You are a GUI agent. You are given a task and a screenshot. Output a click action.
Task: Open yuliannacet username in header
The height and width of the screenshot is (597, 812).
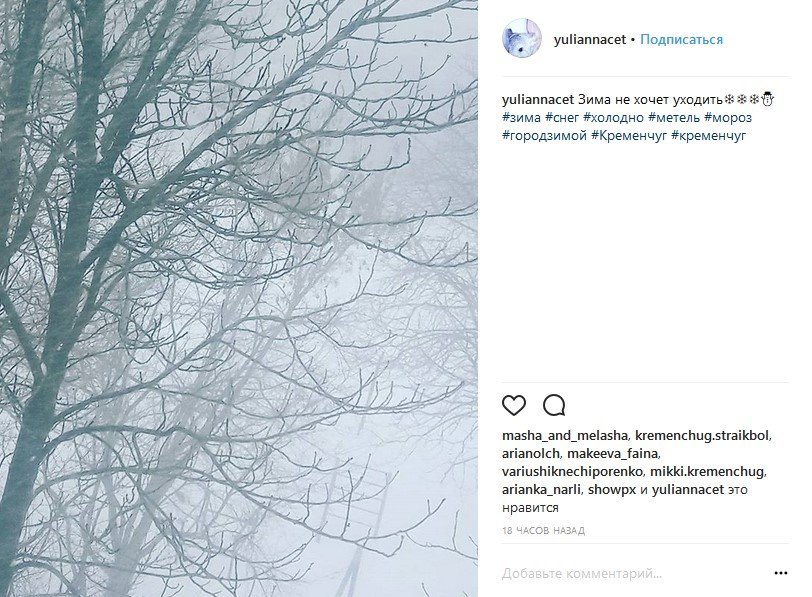[x=590, y=39]
